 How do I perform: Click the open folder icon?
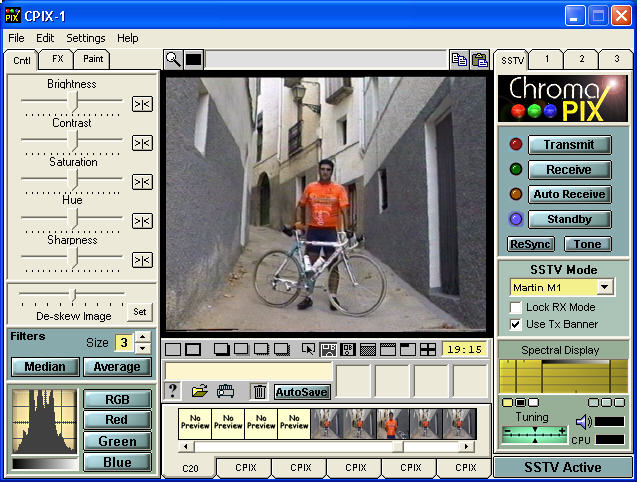200,392
